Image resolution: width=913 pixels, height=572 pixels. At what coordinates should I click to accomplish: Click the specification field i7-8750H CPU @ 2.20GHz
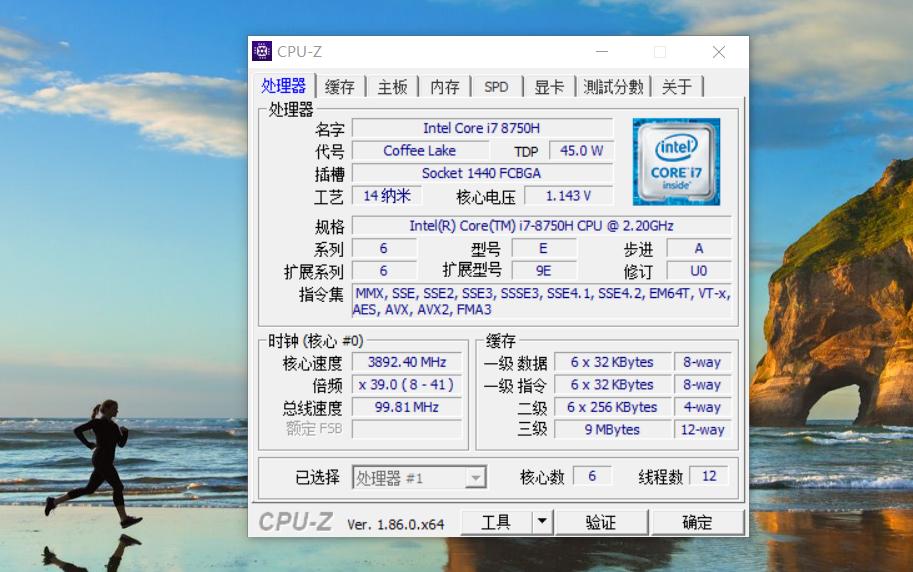[542, 225]
